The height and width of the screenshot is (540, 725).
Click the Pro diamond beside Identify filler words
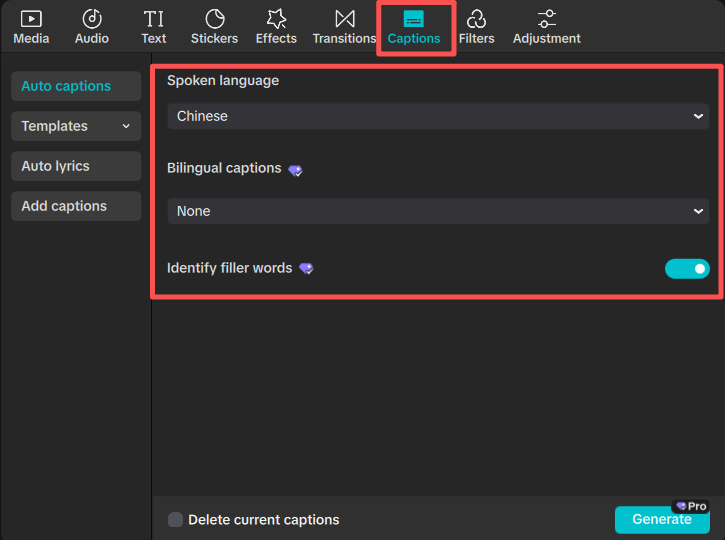306,268
